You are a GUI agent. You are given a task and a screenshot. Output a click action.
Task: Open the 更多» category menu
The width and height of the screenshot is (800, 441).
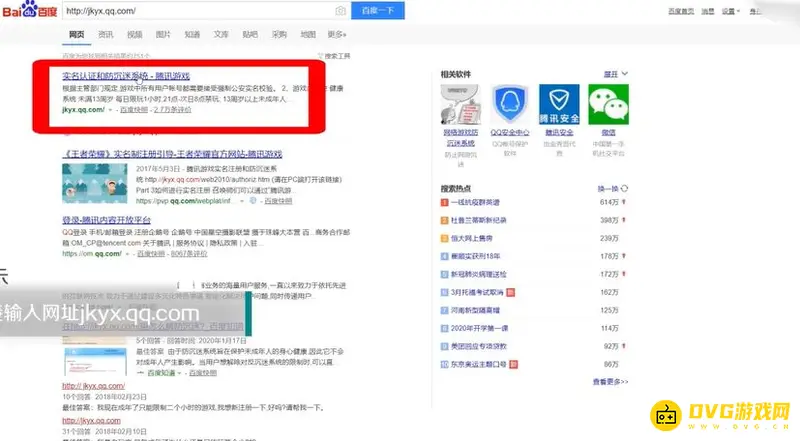click(337, 34)
